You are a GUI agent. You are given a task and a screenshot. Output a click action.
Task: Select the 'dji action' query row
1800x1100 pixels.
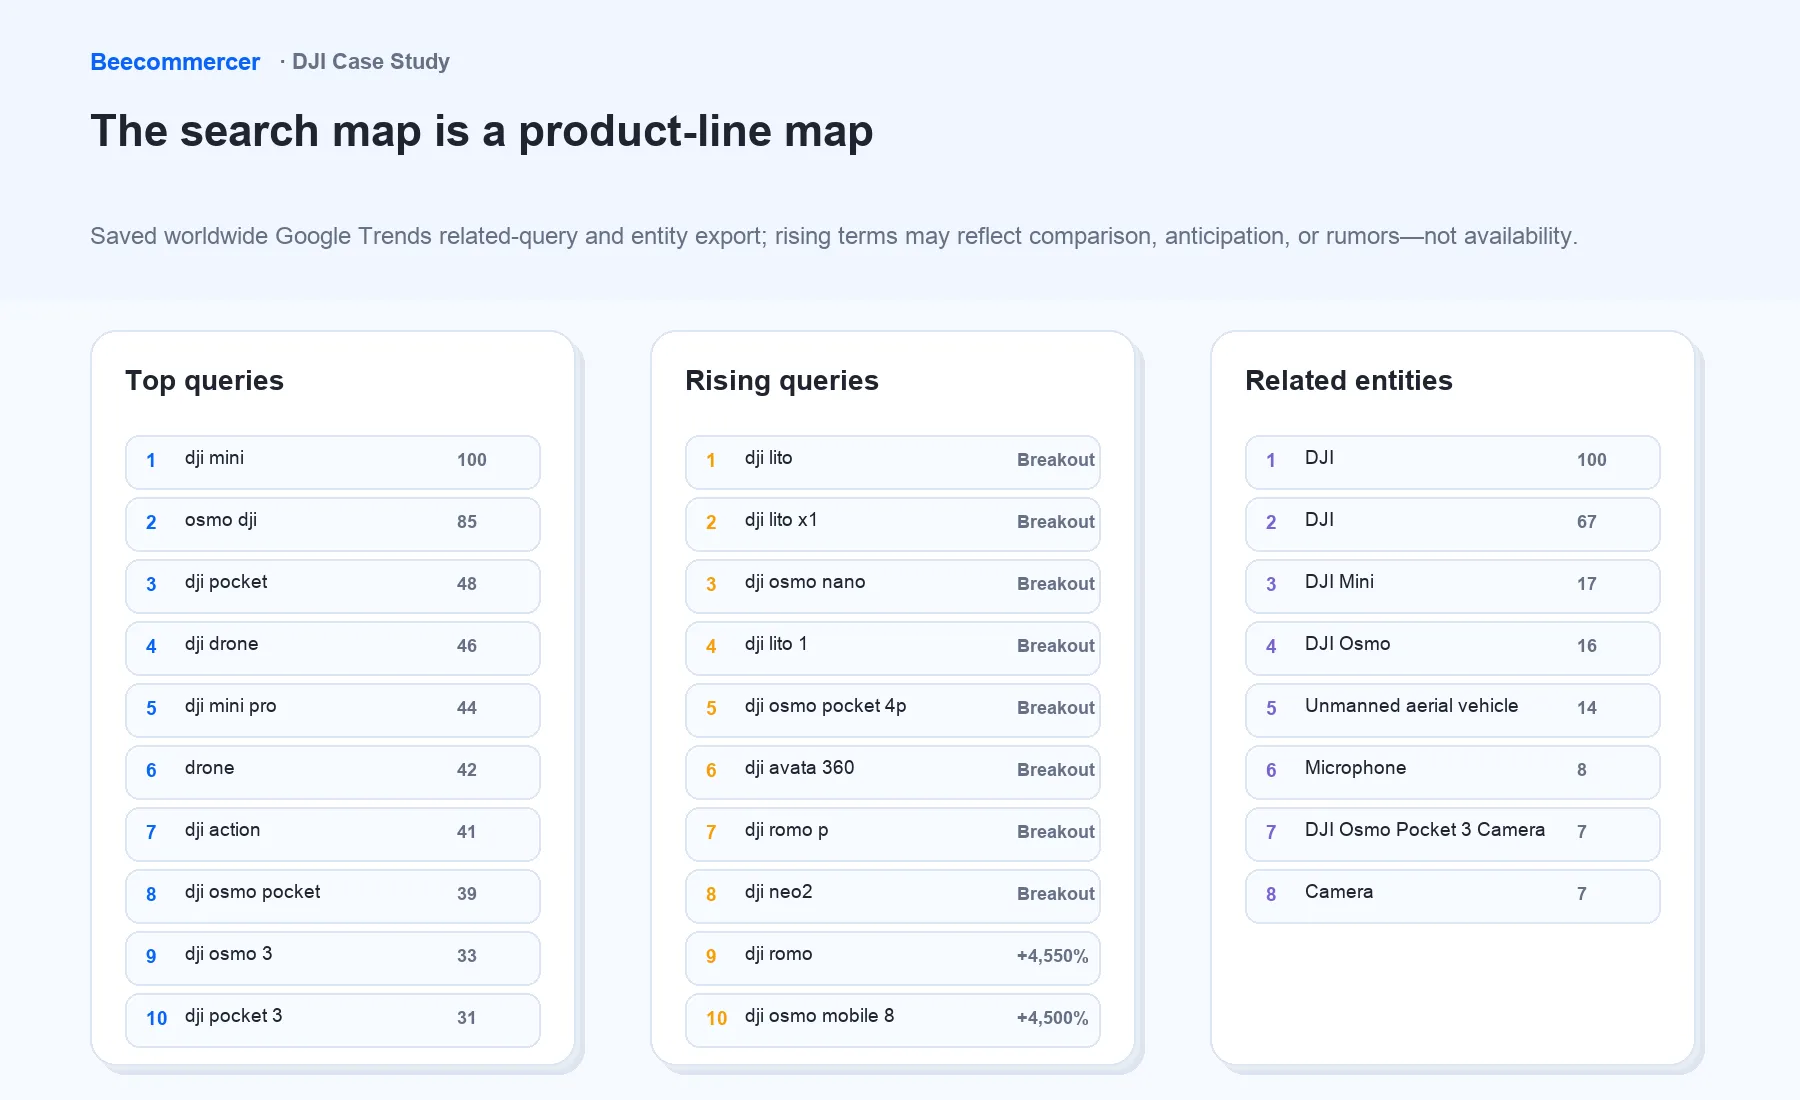pos(333,834)
